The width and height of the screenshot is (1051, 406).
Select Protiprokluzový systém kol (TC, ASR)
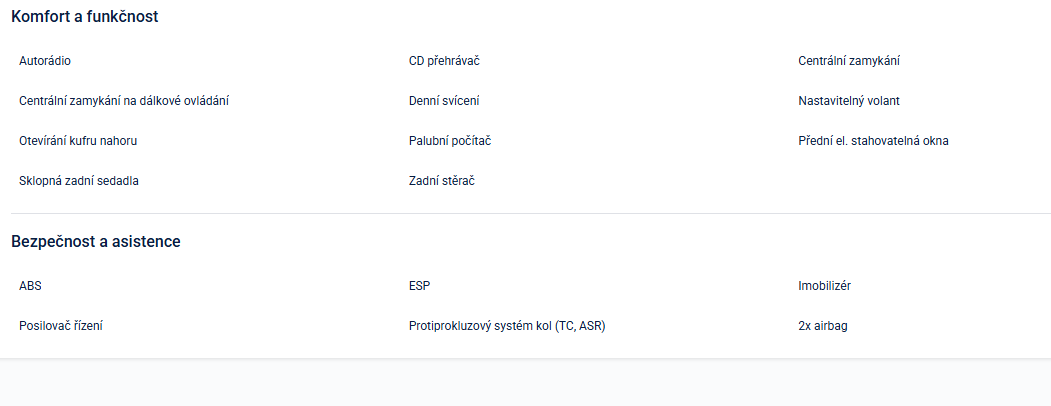(x=507, y=326)
